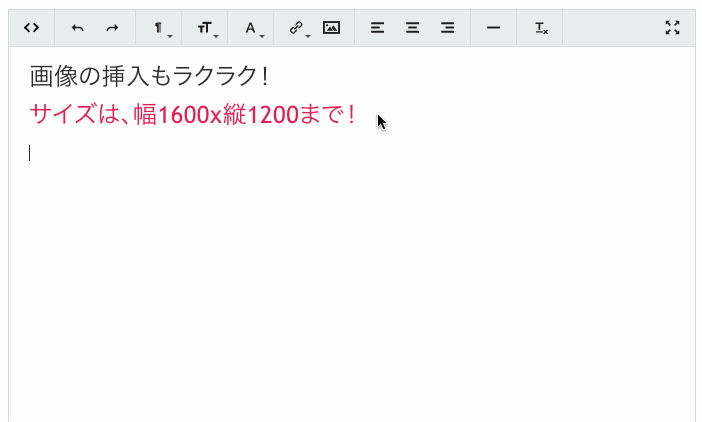Click the text 画像の挿入もラクラク!
This screenshot has width=702, height=422.
150,76
